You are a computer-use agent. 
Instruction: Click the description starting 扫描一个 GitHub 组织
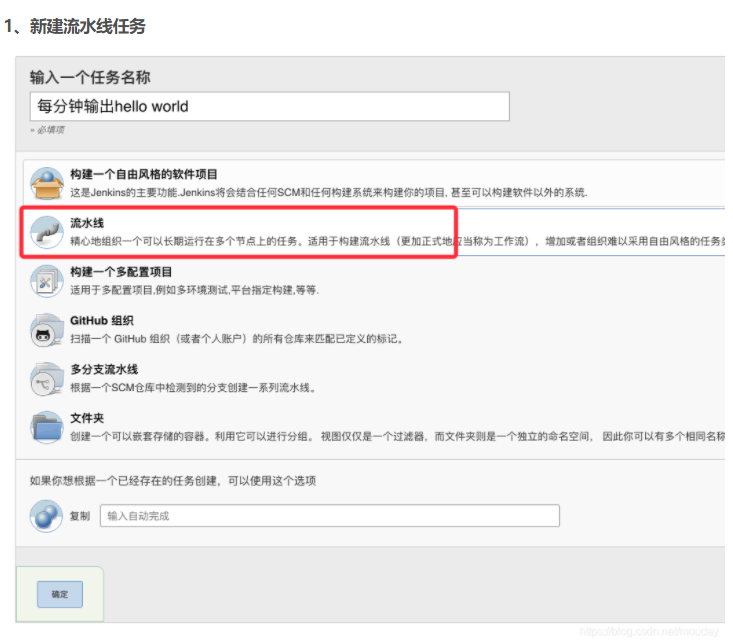[x=237, y=339]
